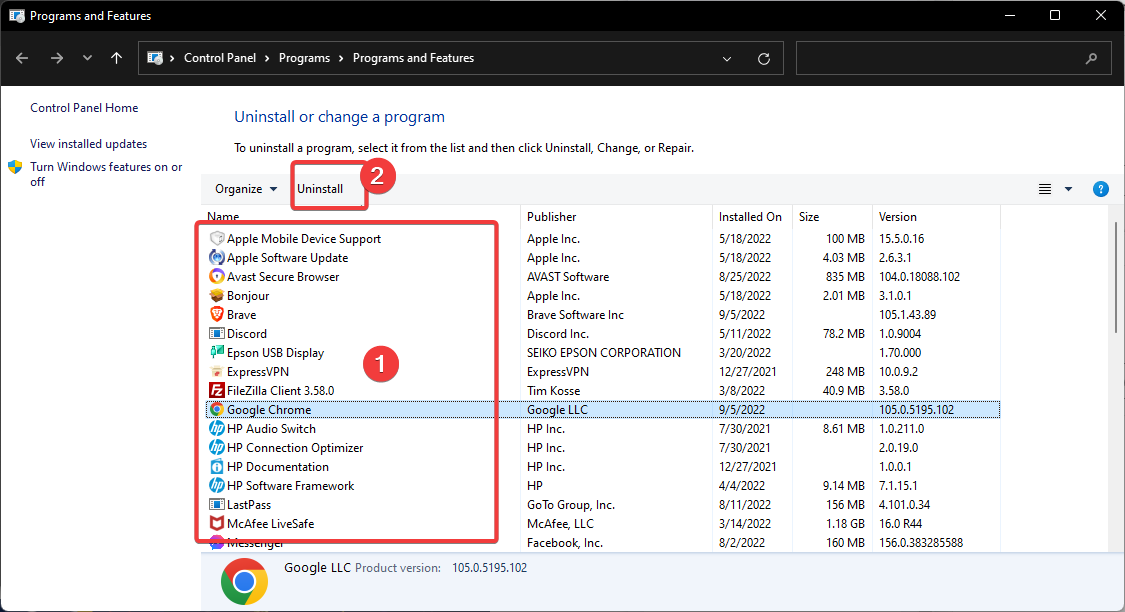
Task: Click the HP Documentation icon
Action: [x=217, y=466]
